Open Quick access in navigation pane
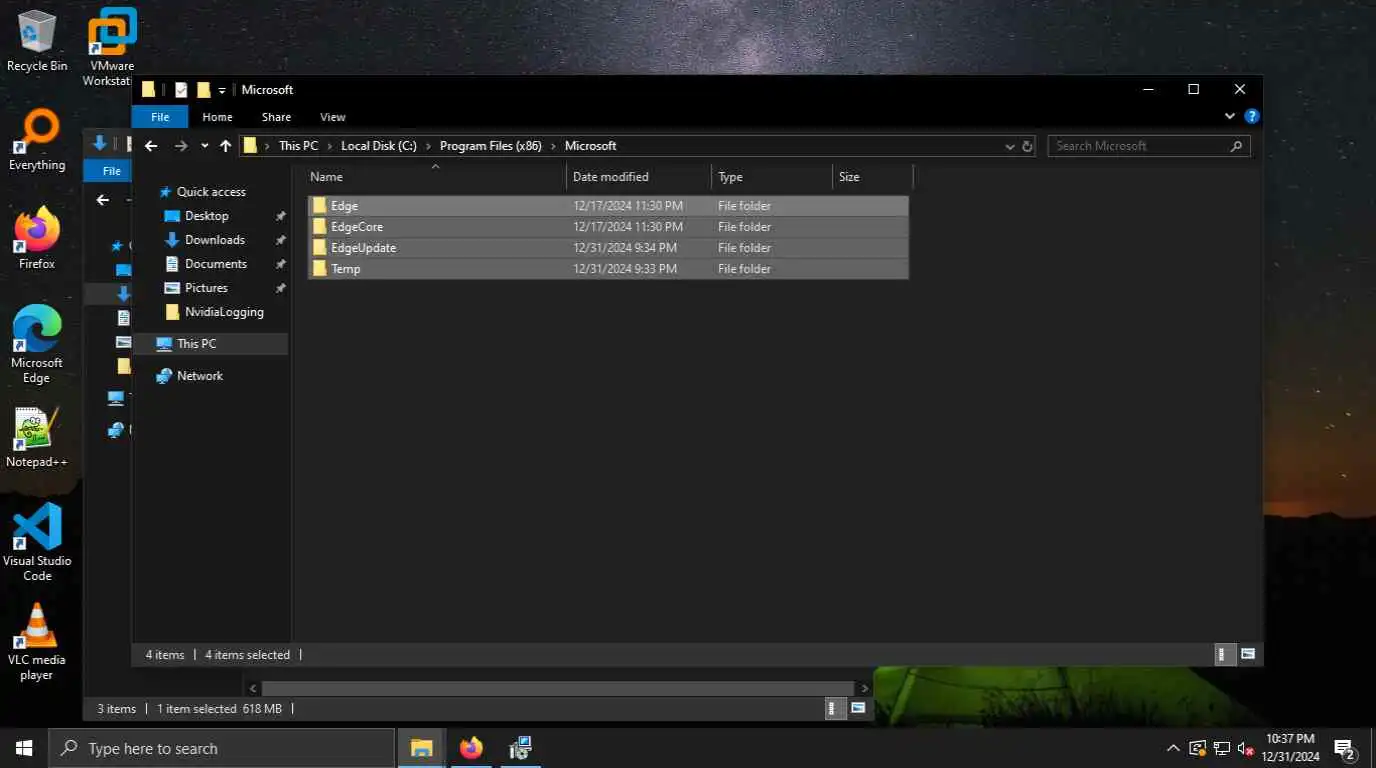Viewport: 1376px width, 768px height. tap(211, 192)
